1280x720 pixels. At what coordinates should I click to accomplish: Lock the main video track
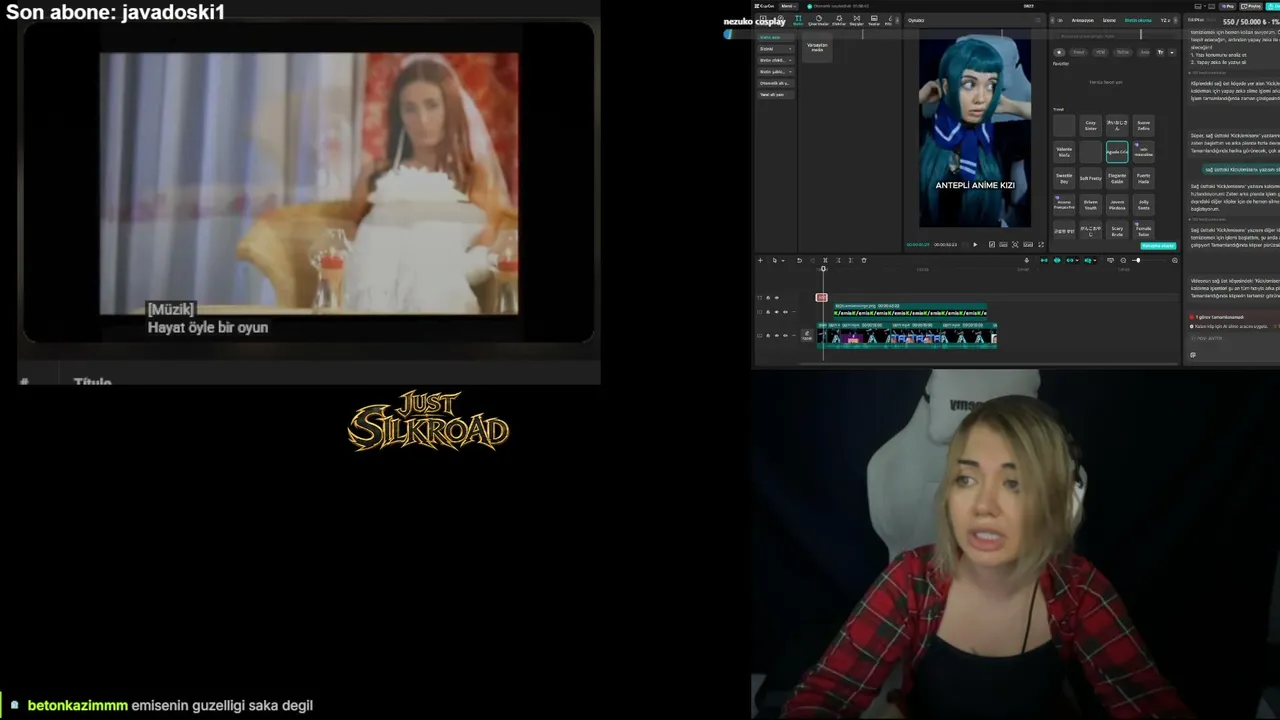pos(768,336)
